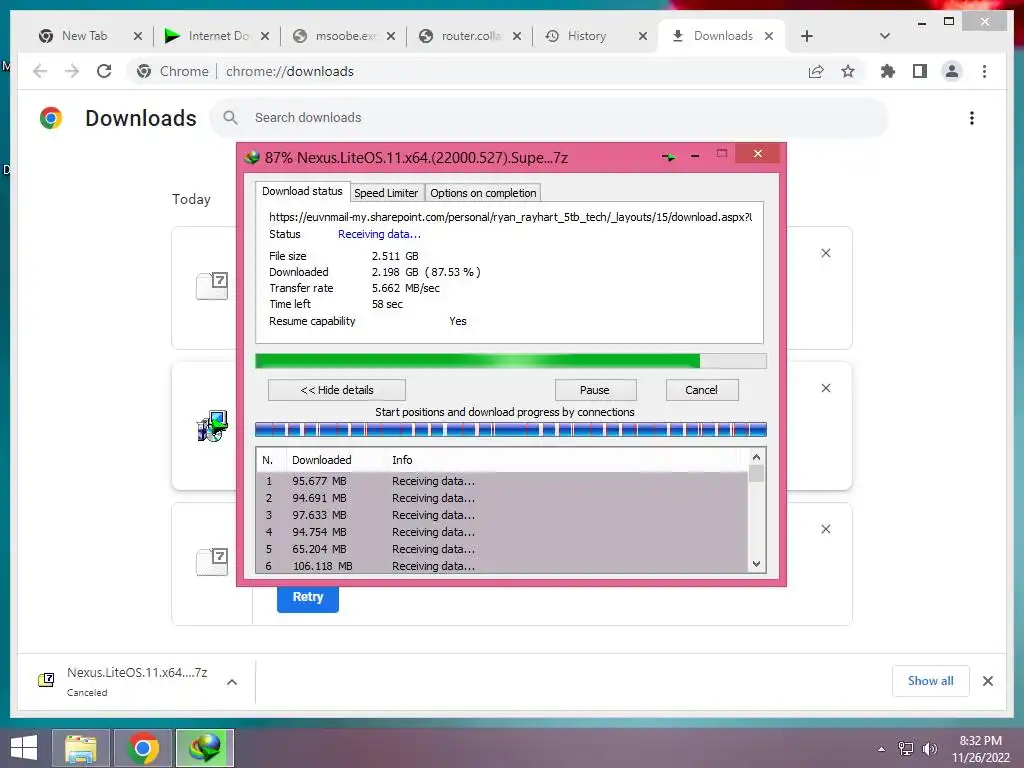The image size is (1024, 768).
Task: Remove the second download entry from list
Action: click(x=825, y=388)
